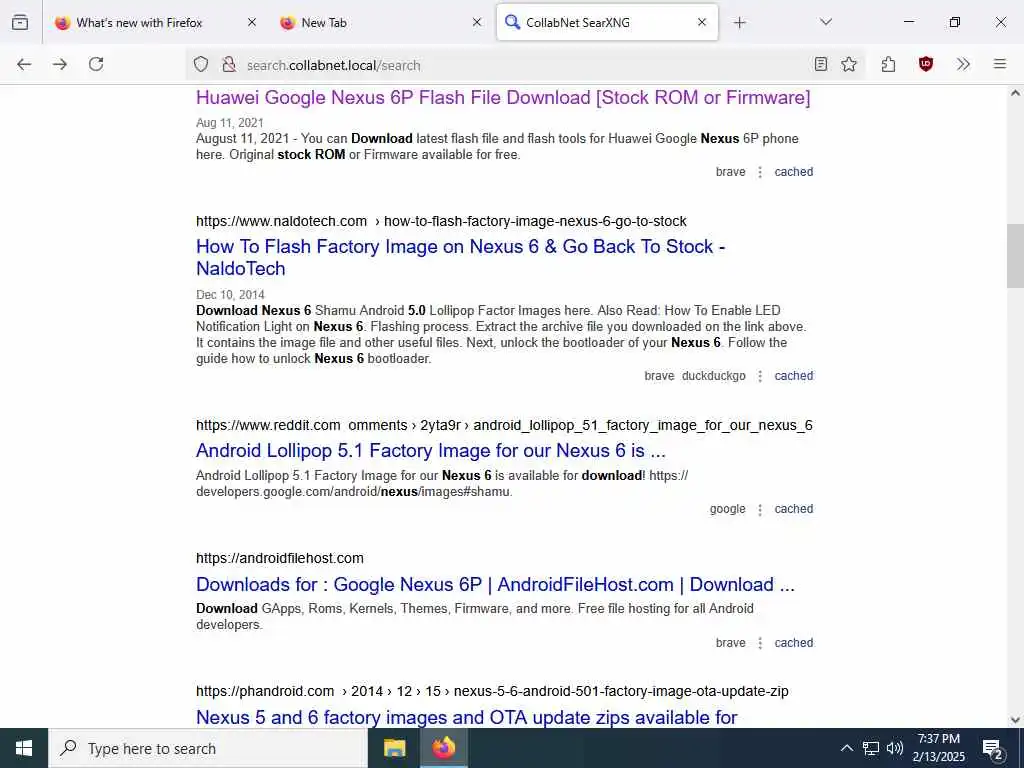1024x768 pixels.
Task: Open the volume speaker tray icon
Action: tap(895, 748)
